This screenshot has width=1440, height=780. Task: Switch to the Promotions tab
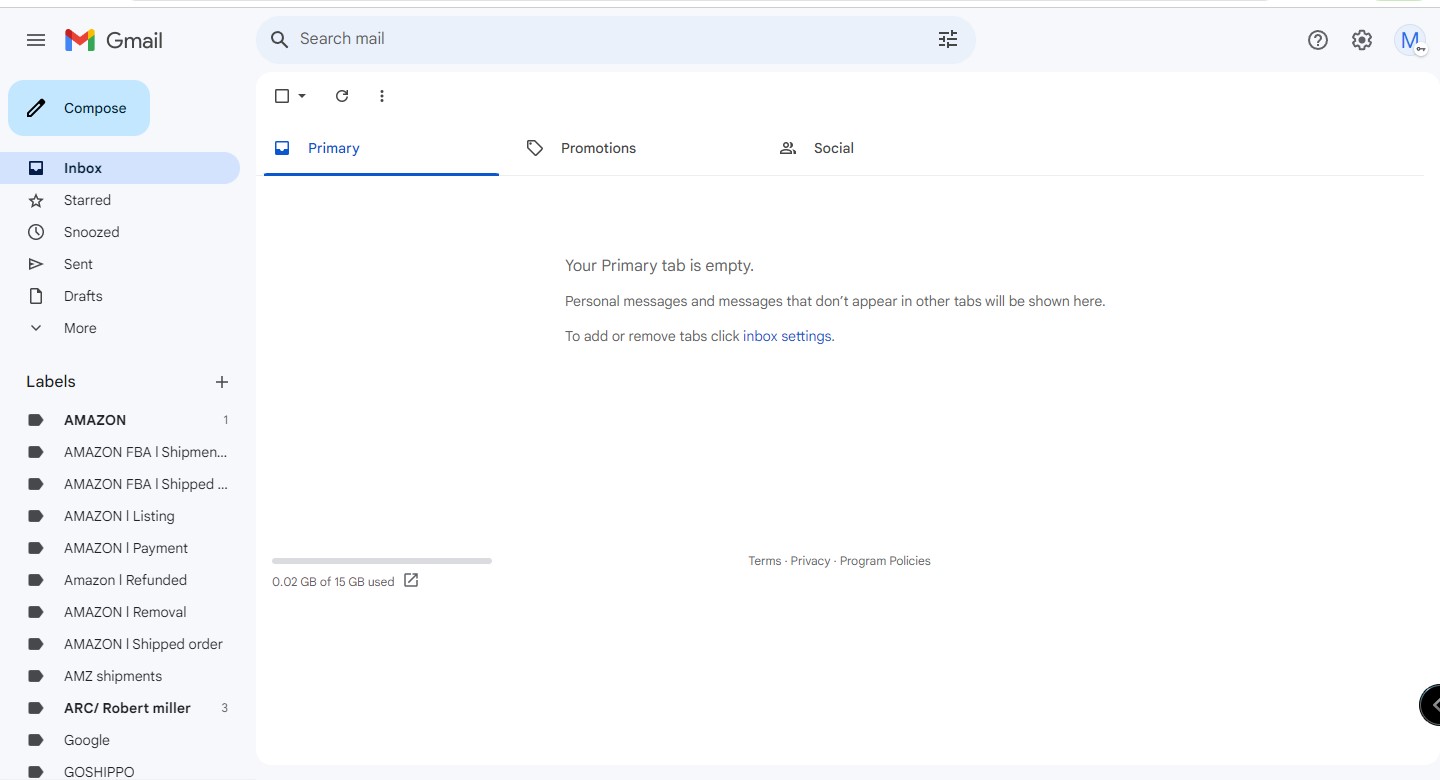[634, 148]
